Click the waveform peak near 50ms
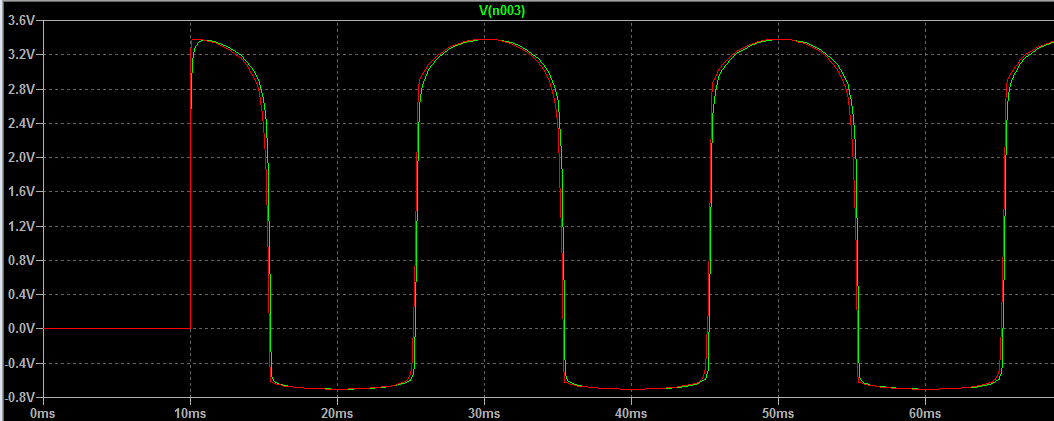The width and height of the screenshot is (1054, 421). (x=778, y=40)
